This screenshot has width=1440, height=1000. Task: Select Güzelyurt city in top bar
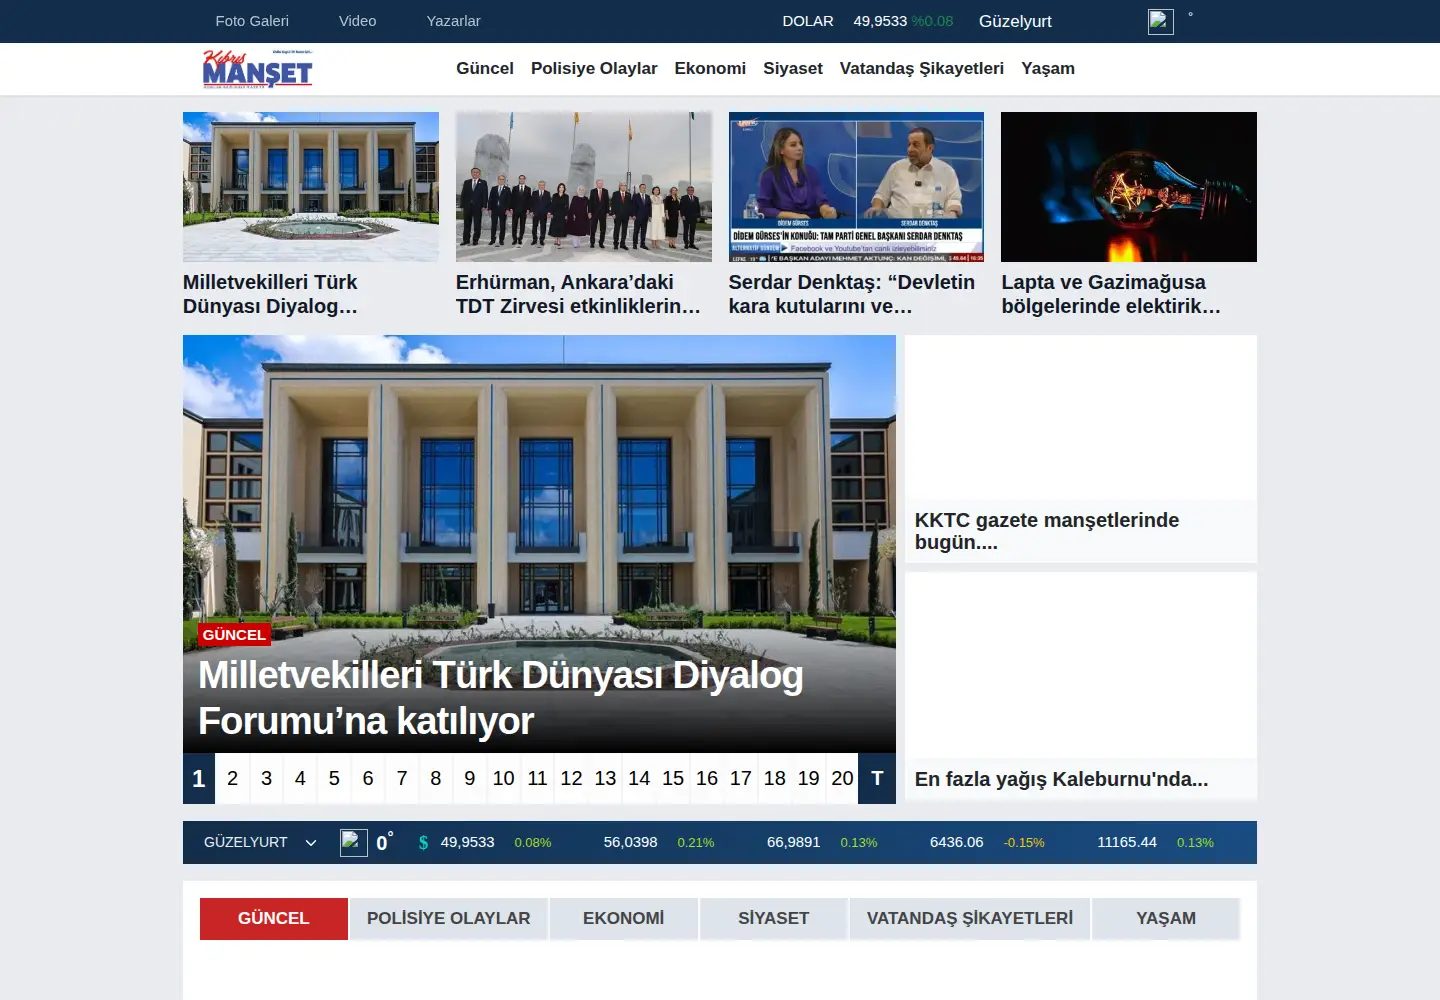pyautogui.click(x=1015, y=21)
